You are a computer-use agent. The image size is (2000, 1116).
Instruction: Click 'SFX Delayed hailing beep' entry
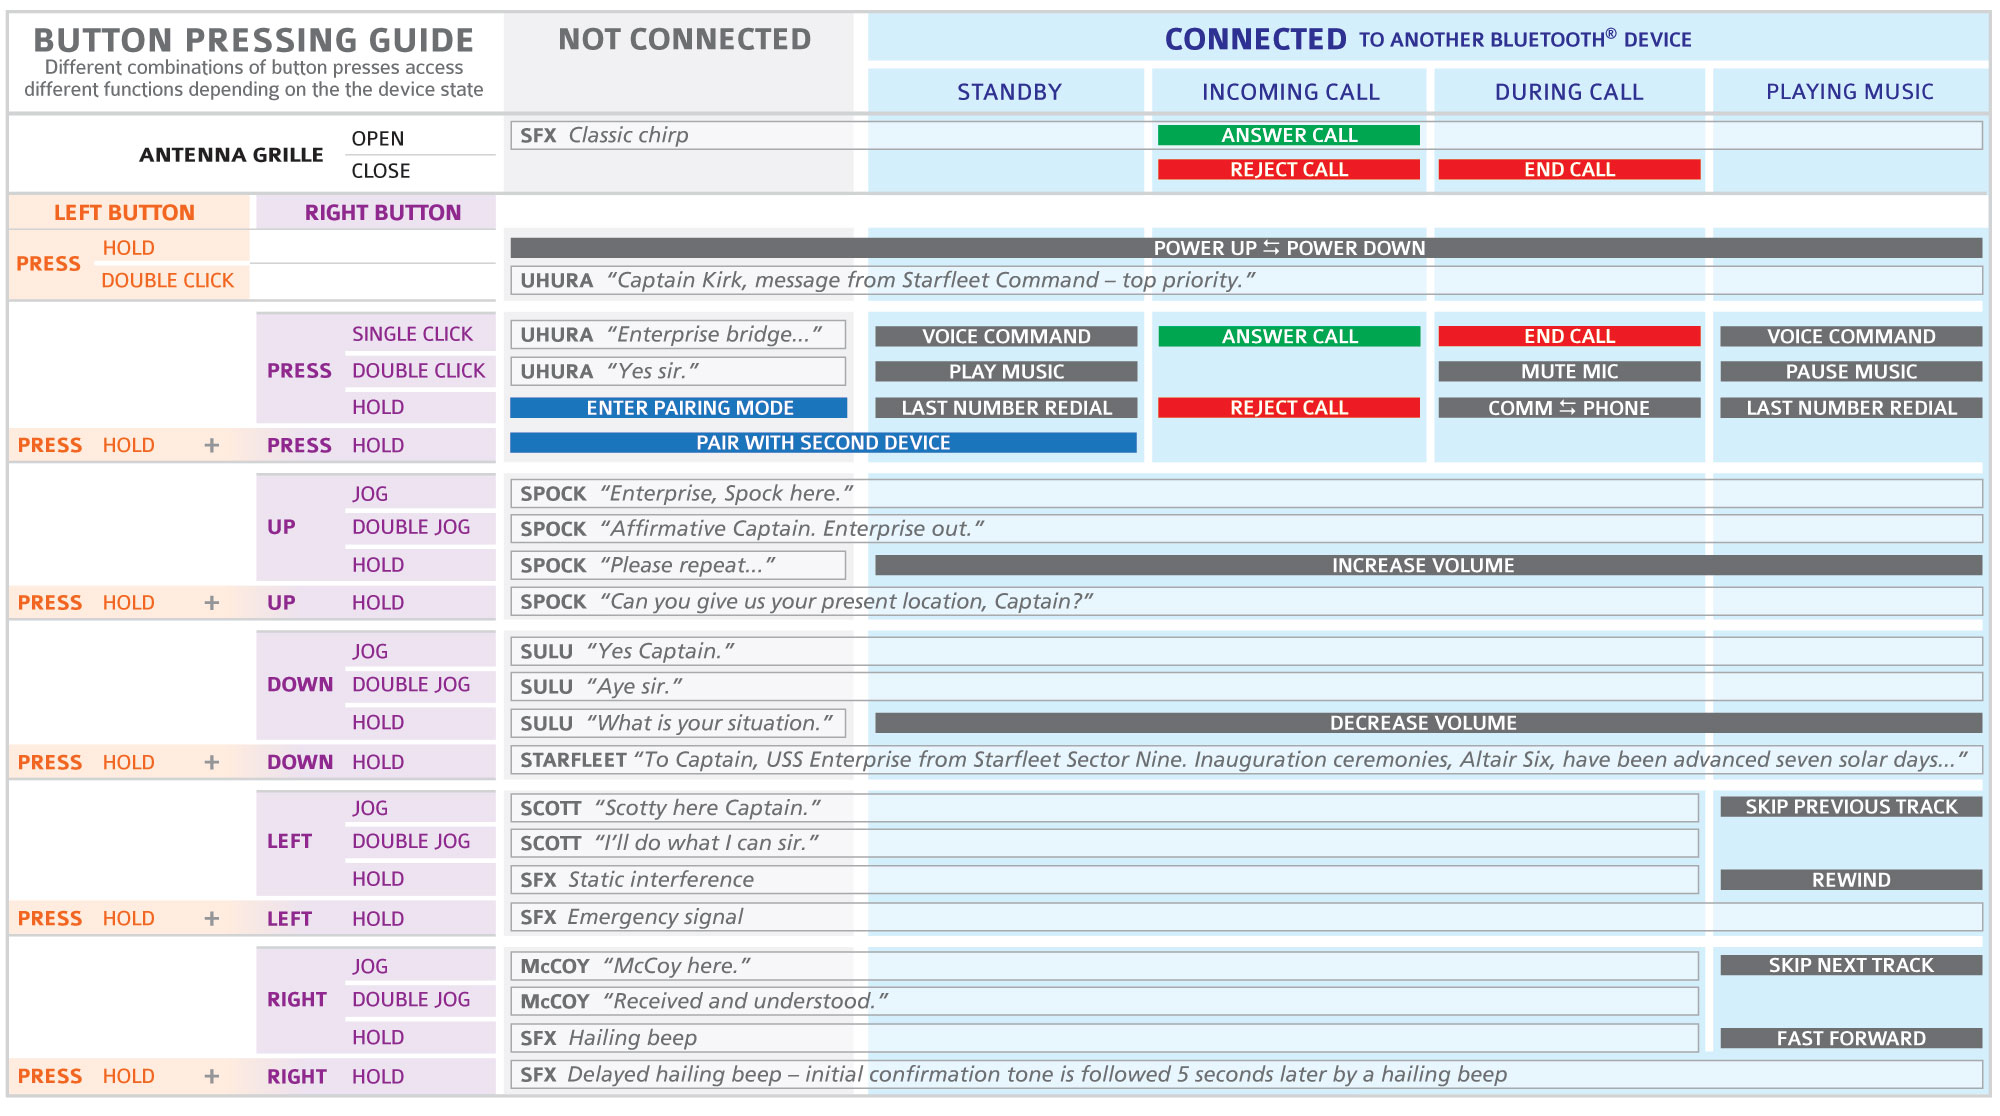click(x=1246, y=1075)
